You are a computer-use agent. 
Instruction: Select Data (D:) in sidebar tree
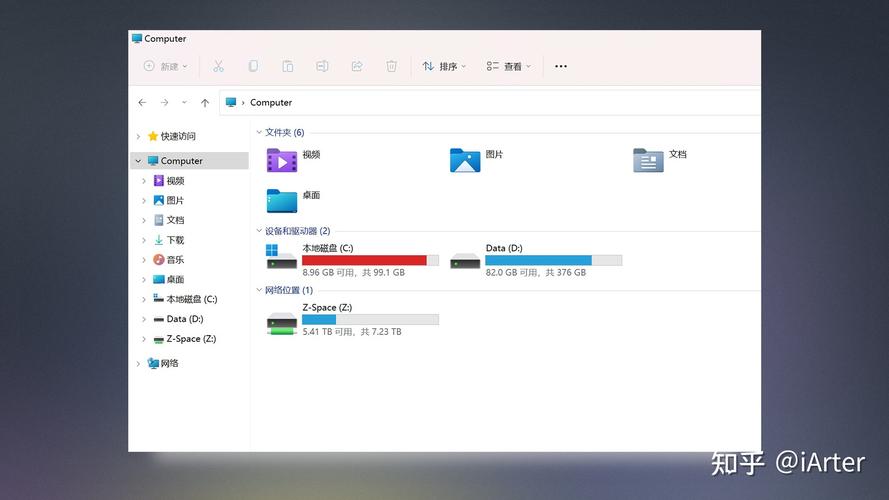click(x=184, y=319)
